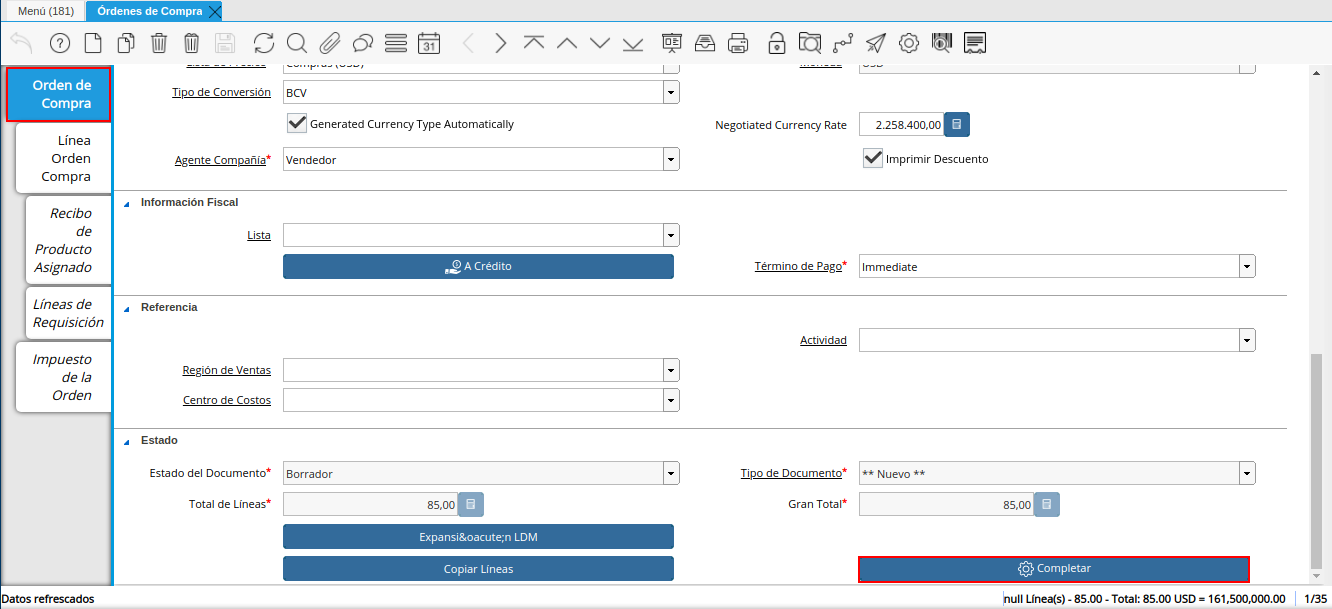
Task: Open the Centro de Costos dropdown
Action: click(670, 400)
